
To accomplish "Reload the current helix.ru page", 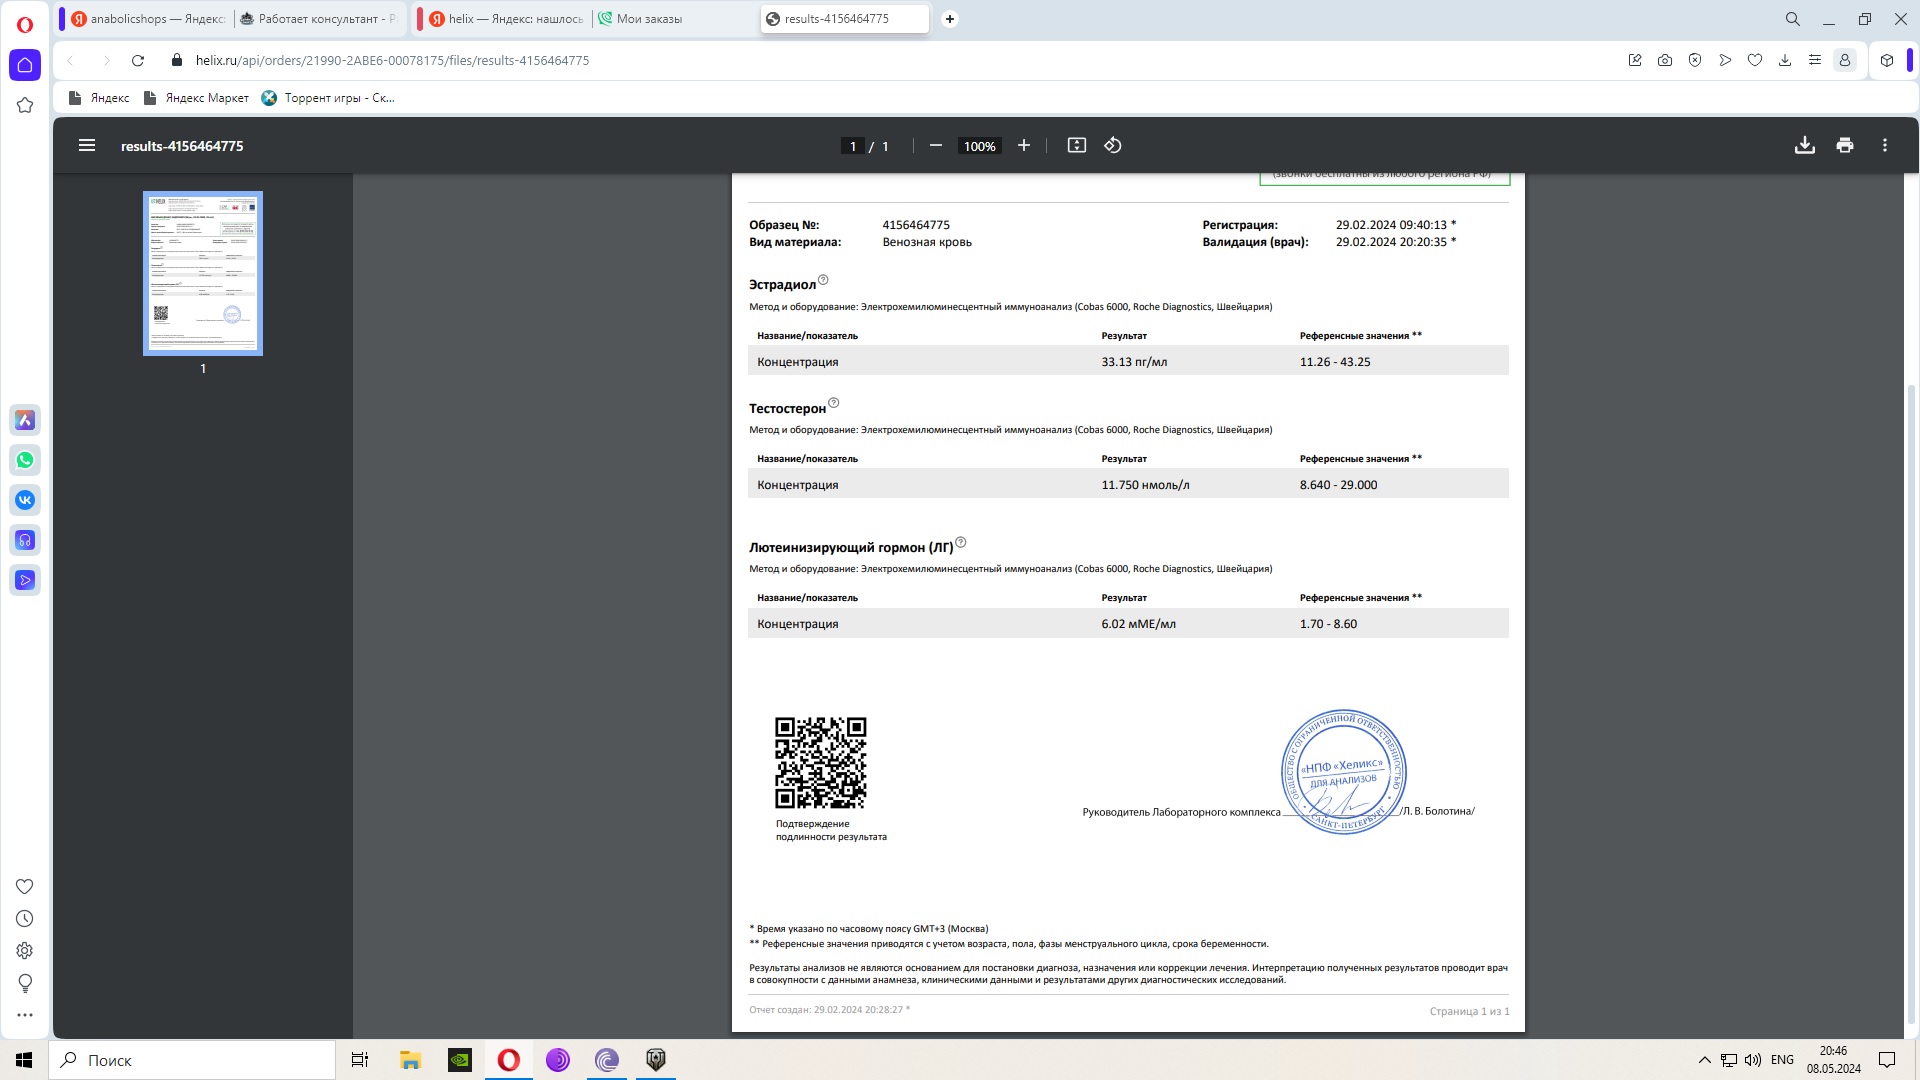I will point(138,60).
